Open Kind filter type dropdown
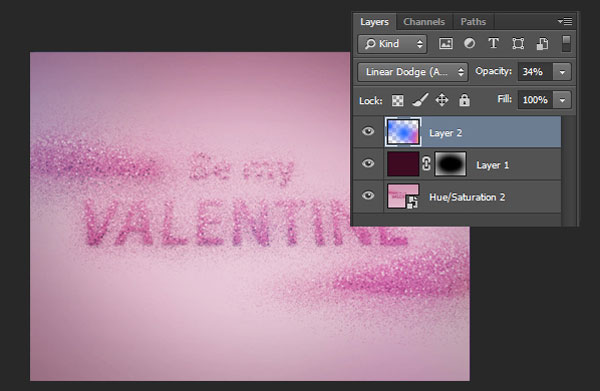 point(393,44)
